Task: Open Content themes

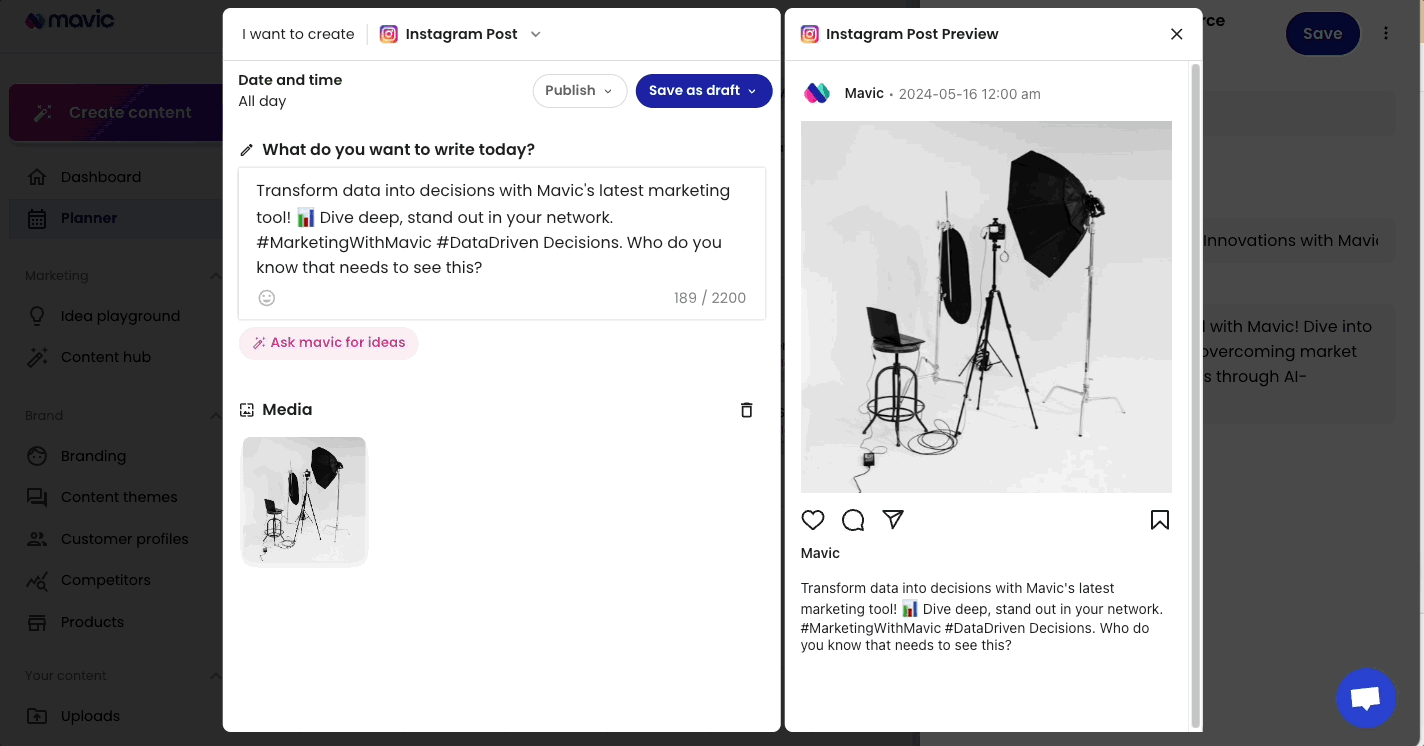Action: (x=119, y=497)
